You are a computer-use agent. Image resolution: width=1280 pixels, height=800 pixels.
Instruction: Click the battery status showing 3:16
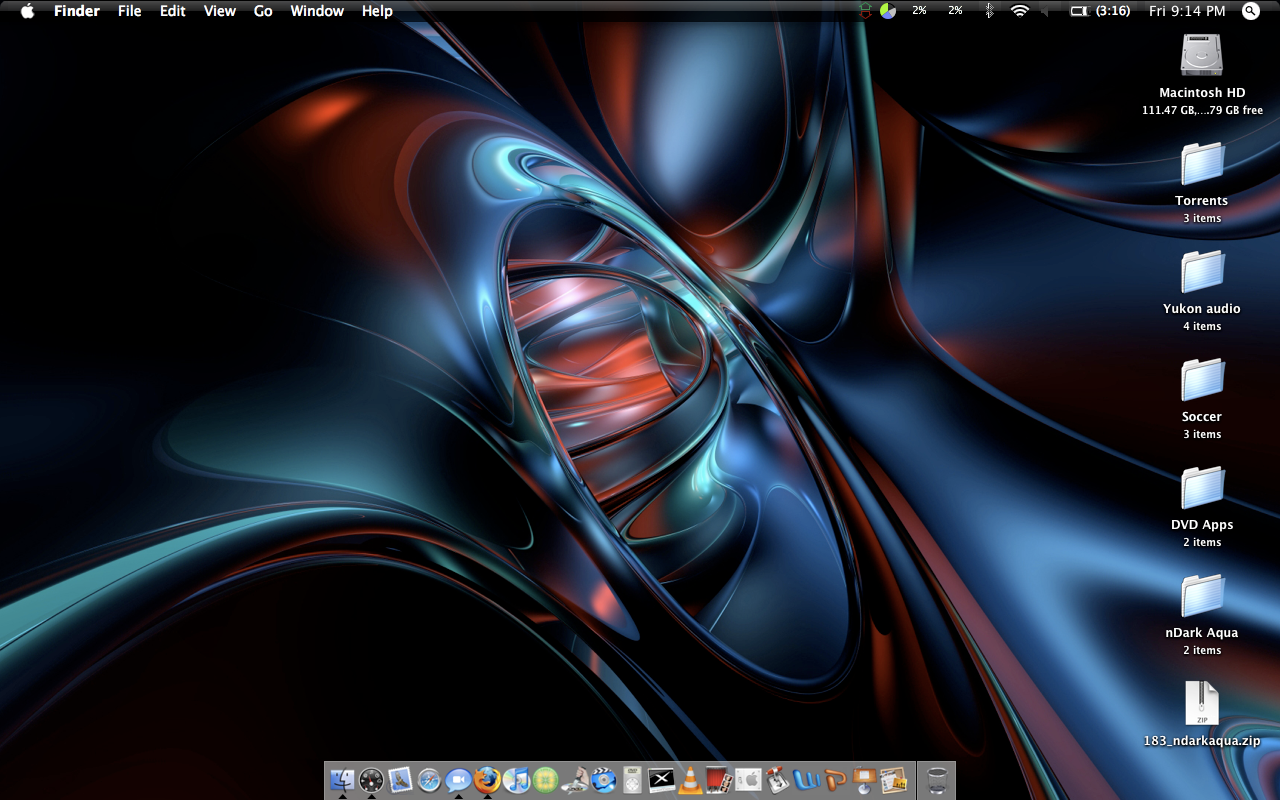[x=1100, y=11]
